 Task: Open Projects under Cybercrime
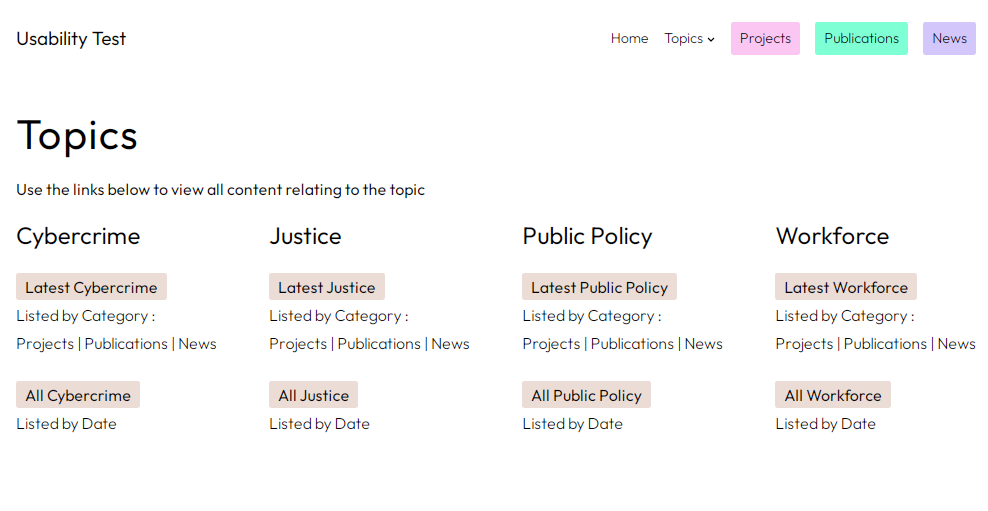(x=45, y=344)
